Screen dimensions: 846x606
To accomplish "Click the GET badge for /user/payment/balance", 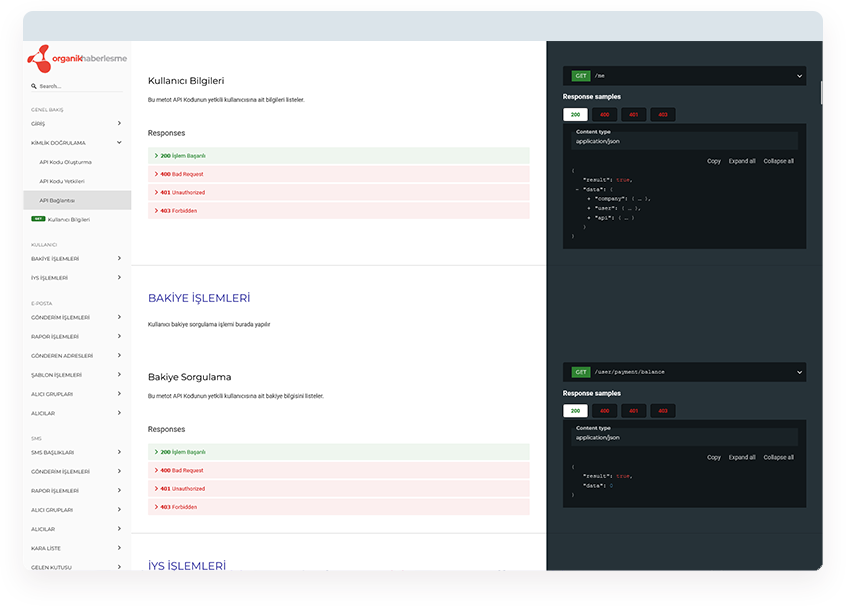I will point(580,372).
